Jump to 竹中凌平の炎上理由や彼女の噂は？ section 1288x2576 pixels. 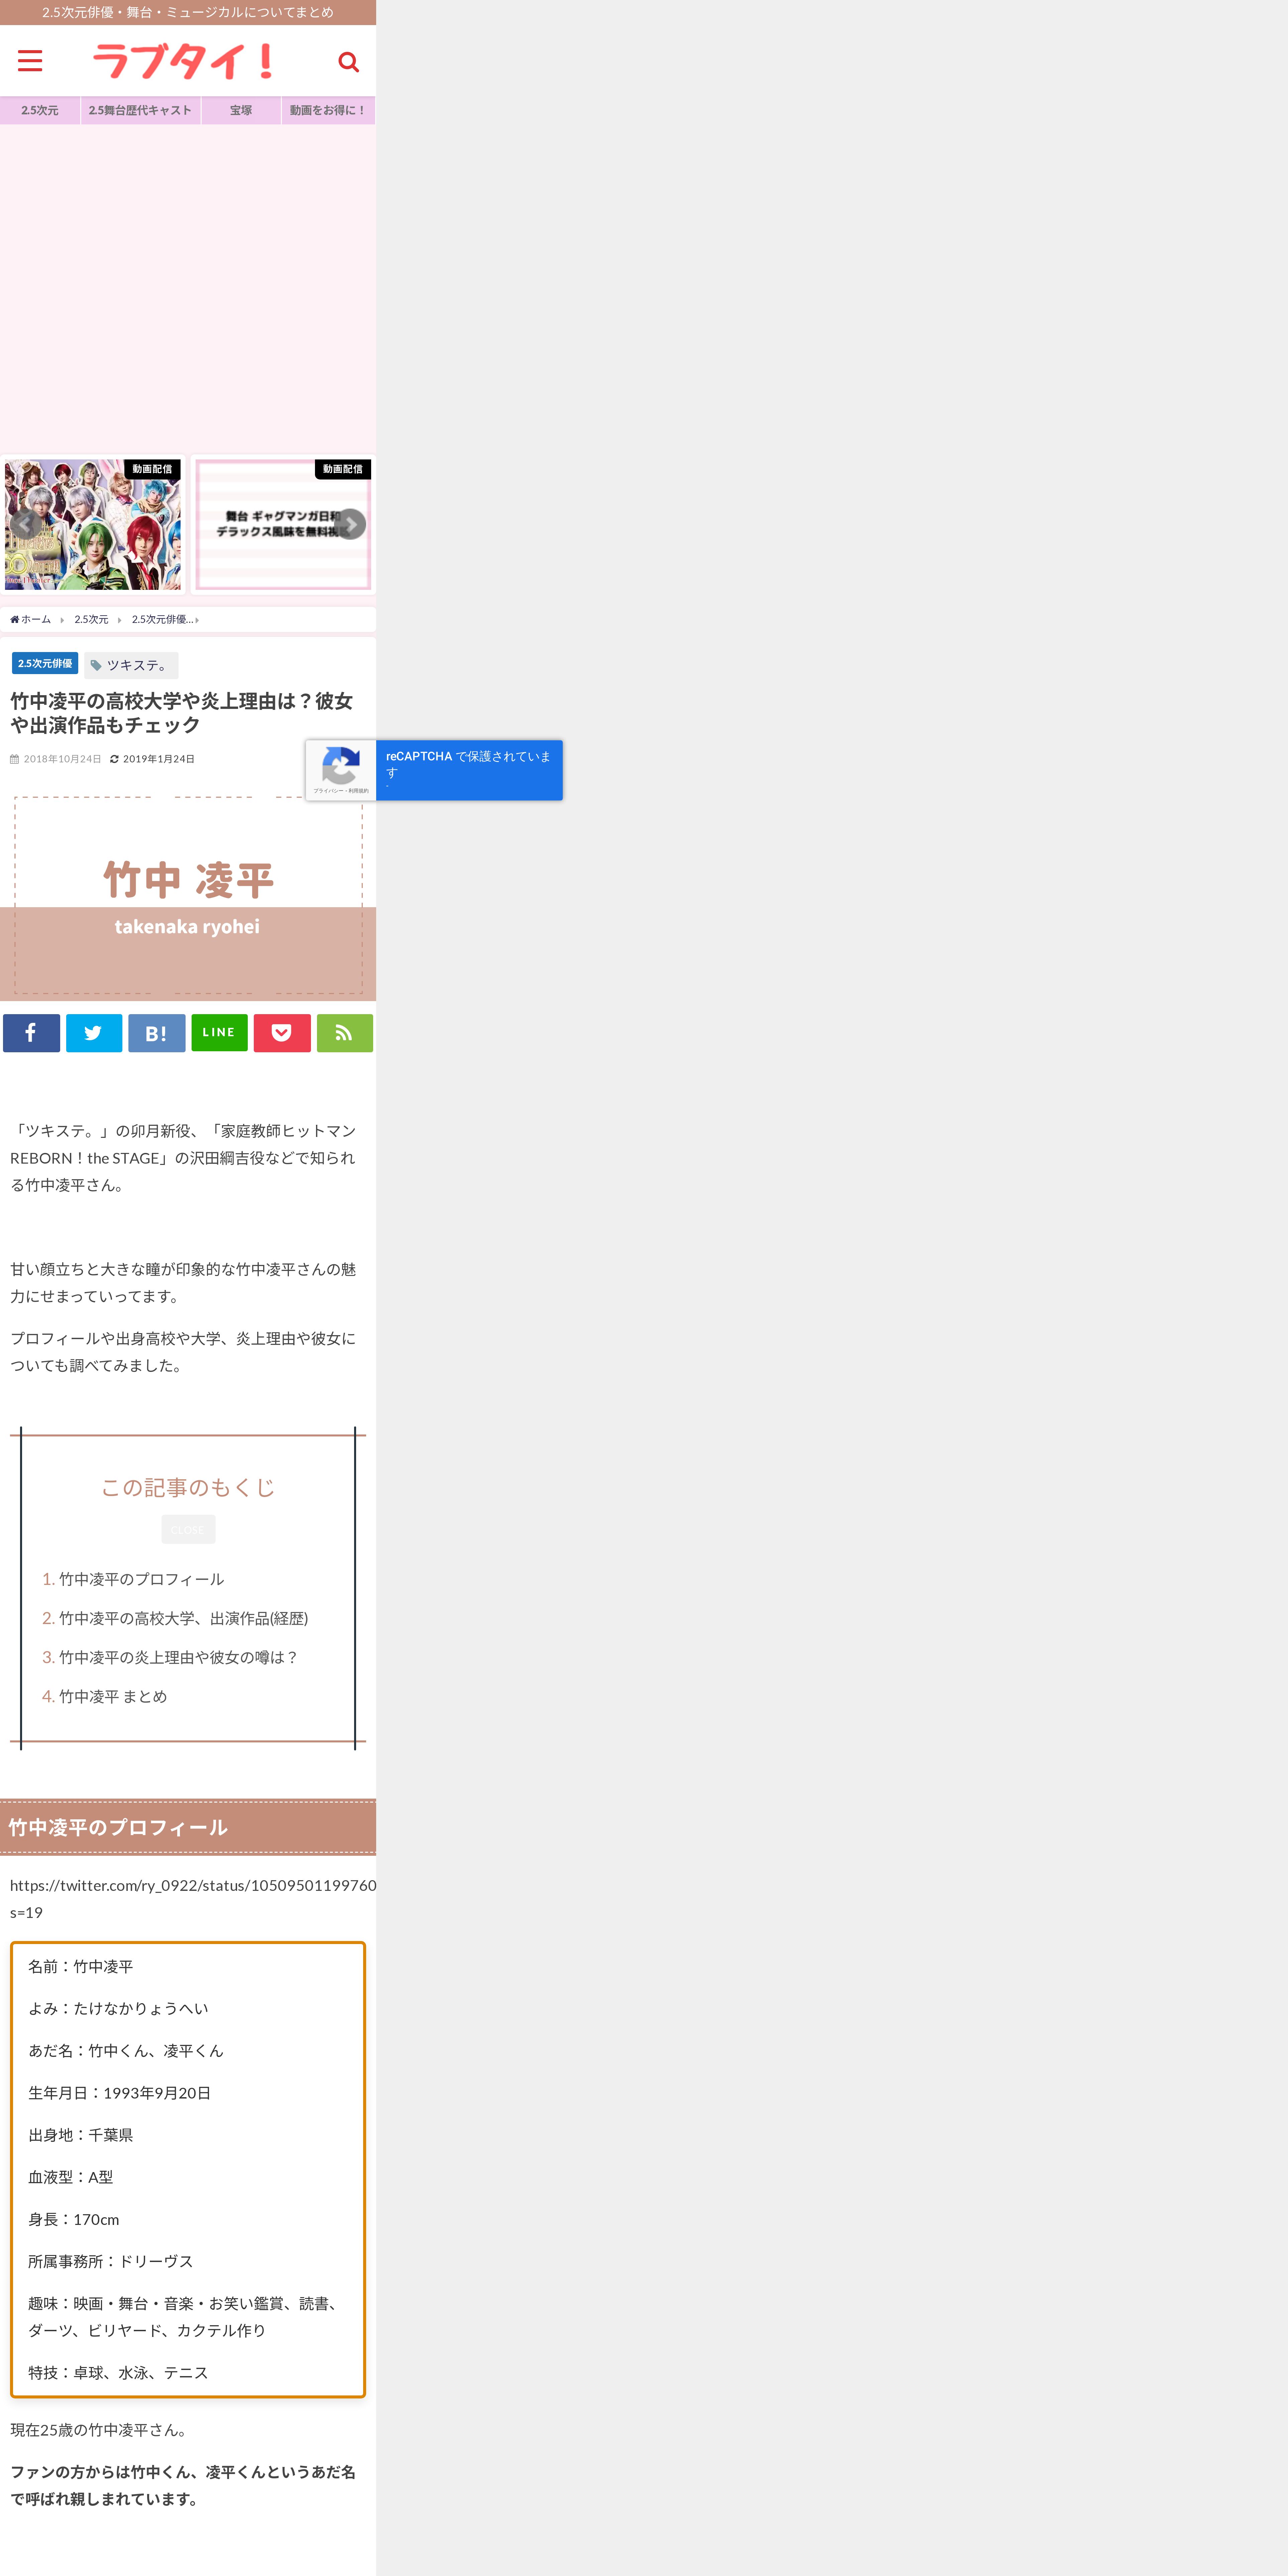(x=178, y=1657)
